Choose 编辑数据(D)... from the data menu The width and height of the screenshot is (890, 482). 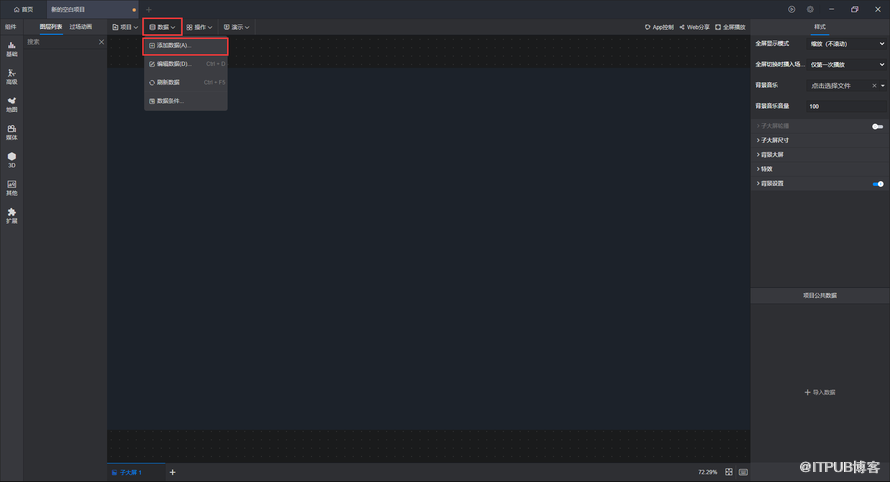point(186,64)
